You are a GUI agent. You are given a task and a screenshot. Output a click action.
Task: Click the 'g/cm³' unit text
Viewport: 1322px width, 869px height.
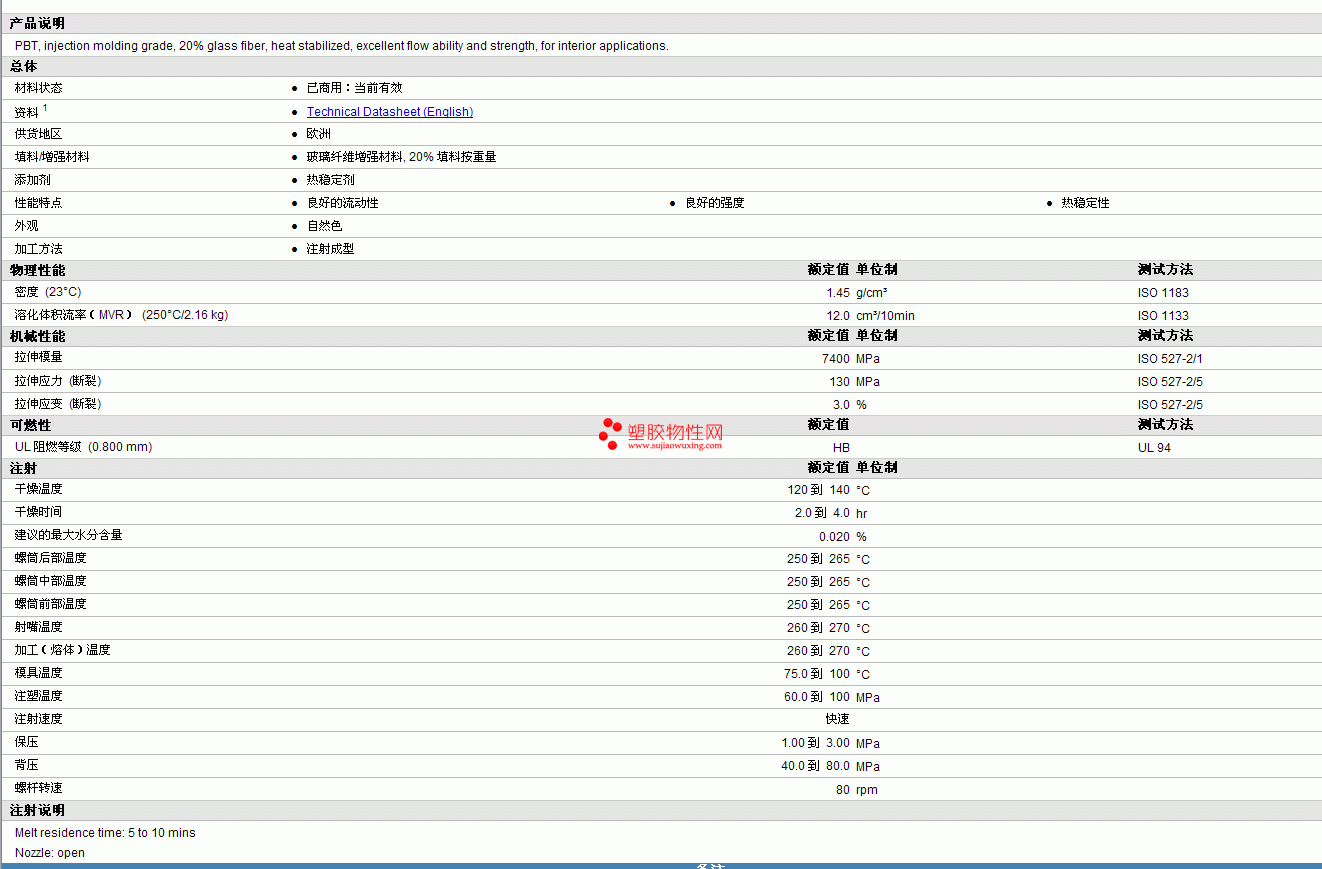pos(872,293)
